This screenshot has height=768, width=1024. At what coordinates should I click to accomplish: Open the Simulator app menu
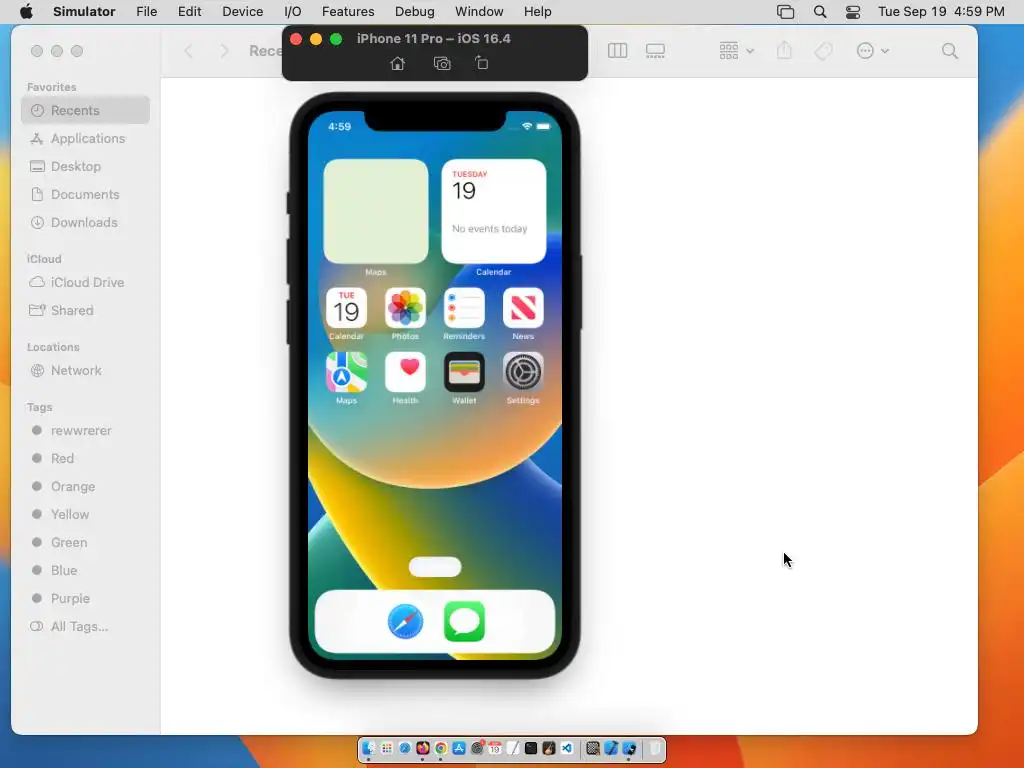tap(84, 12)
